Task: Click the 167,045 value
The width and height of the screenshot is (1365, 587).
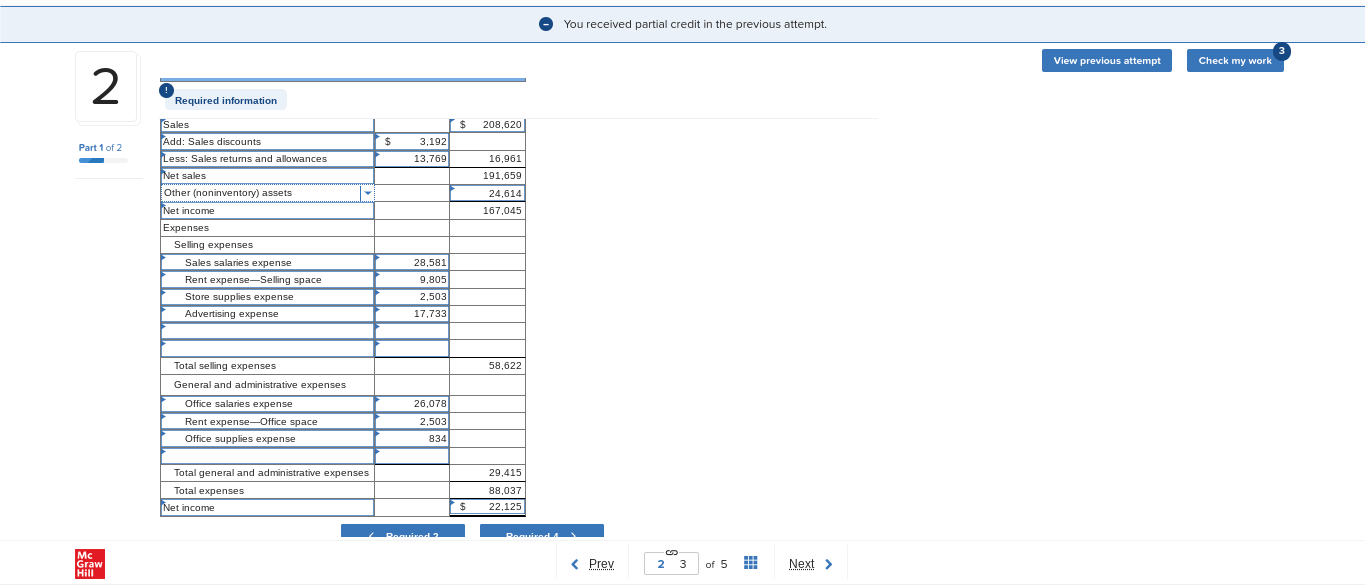Action: click(x=488, y=211)
